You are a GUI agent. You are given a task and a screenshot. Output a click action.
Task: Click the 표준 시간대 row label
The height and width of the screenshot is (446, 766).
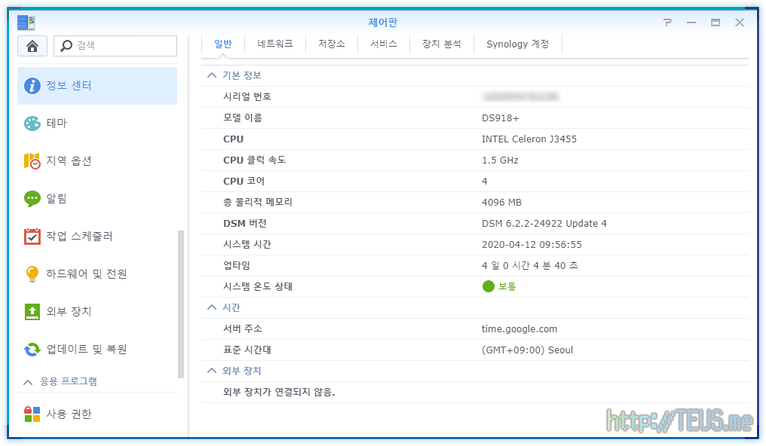(247, 350)
